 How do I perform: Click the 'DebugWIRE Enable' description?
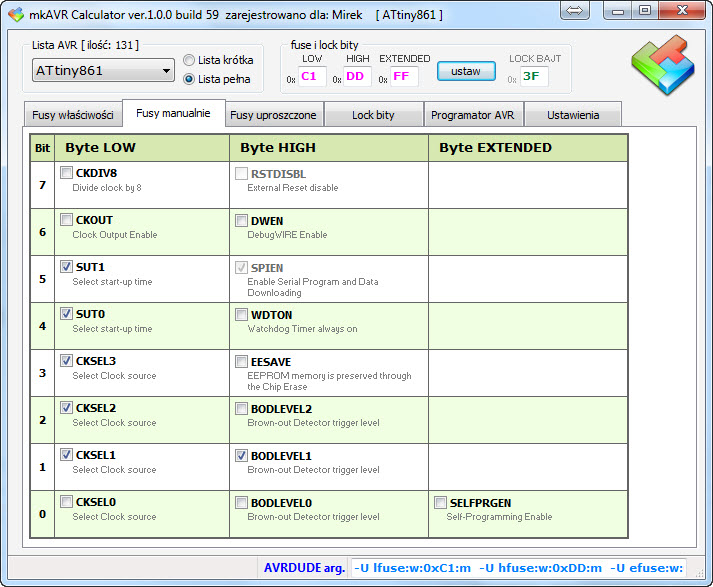point(287,235)
